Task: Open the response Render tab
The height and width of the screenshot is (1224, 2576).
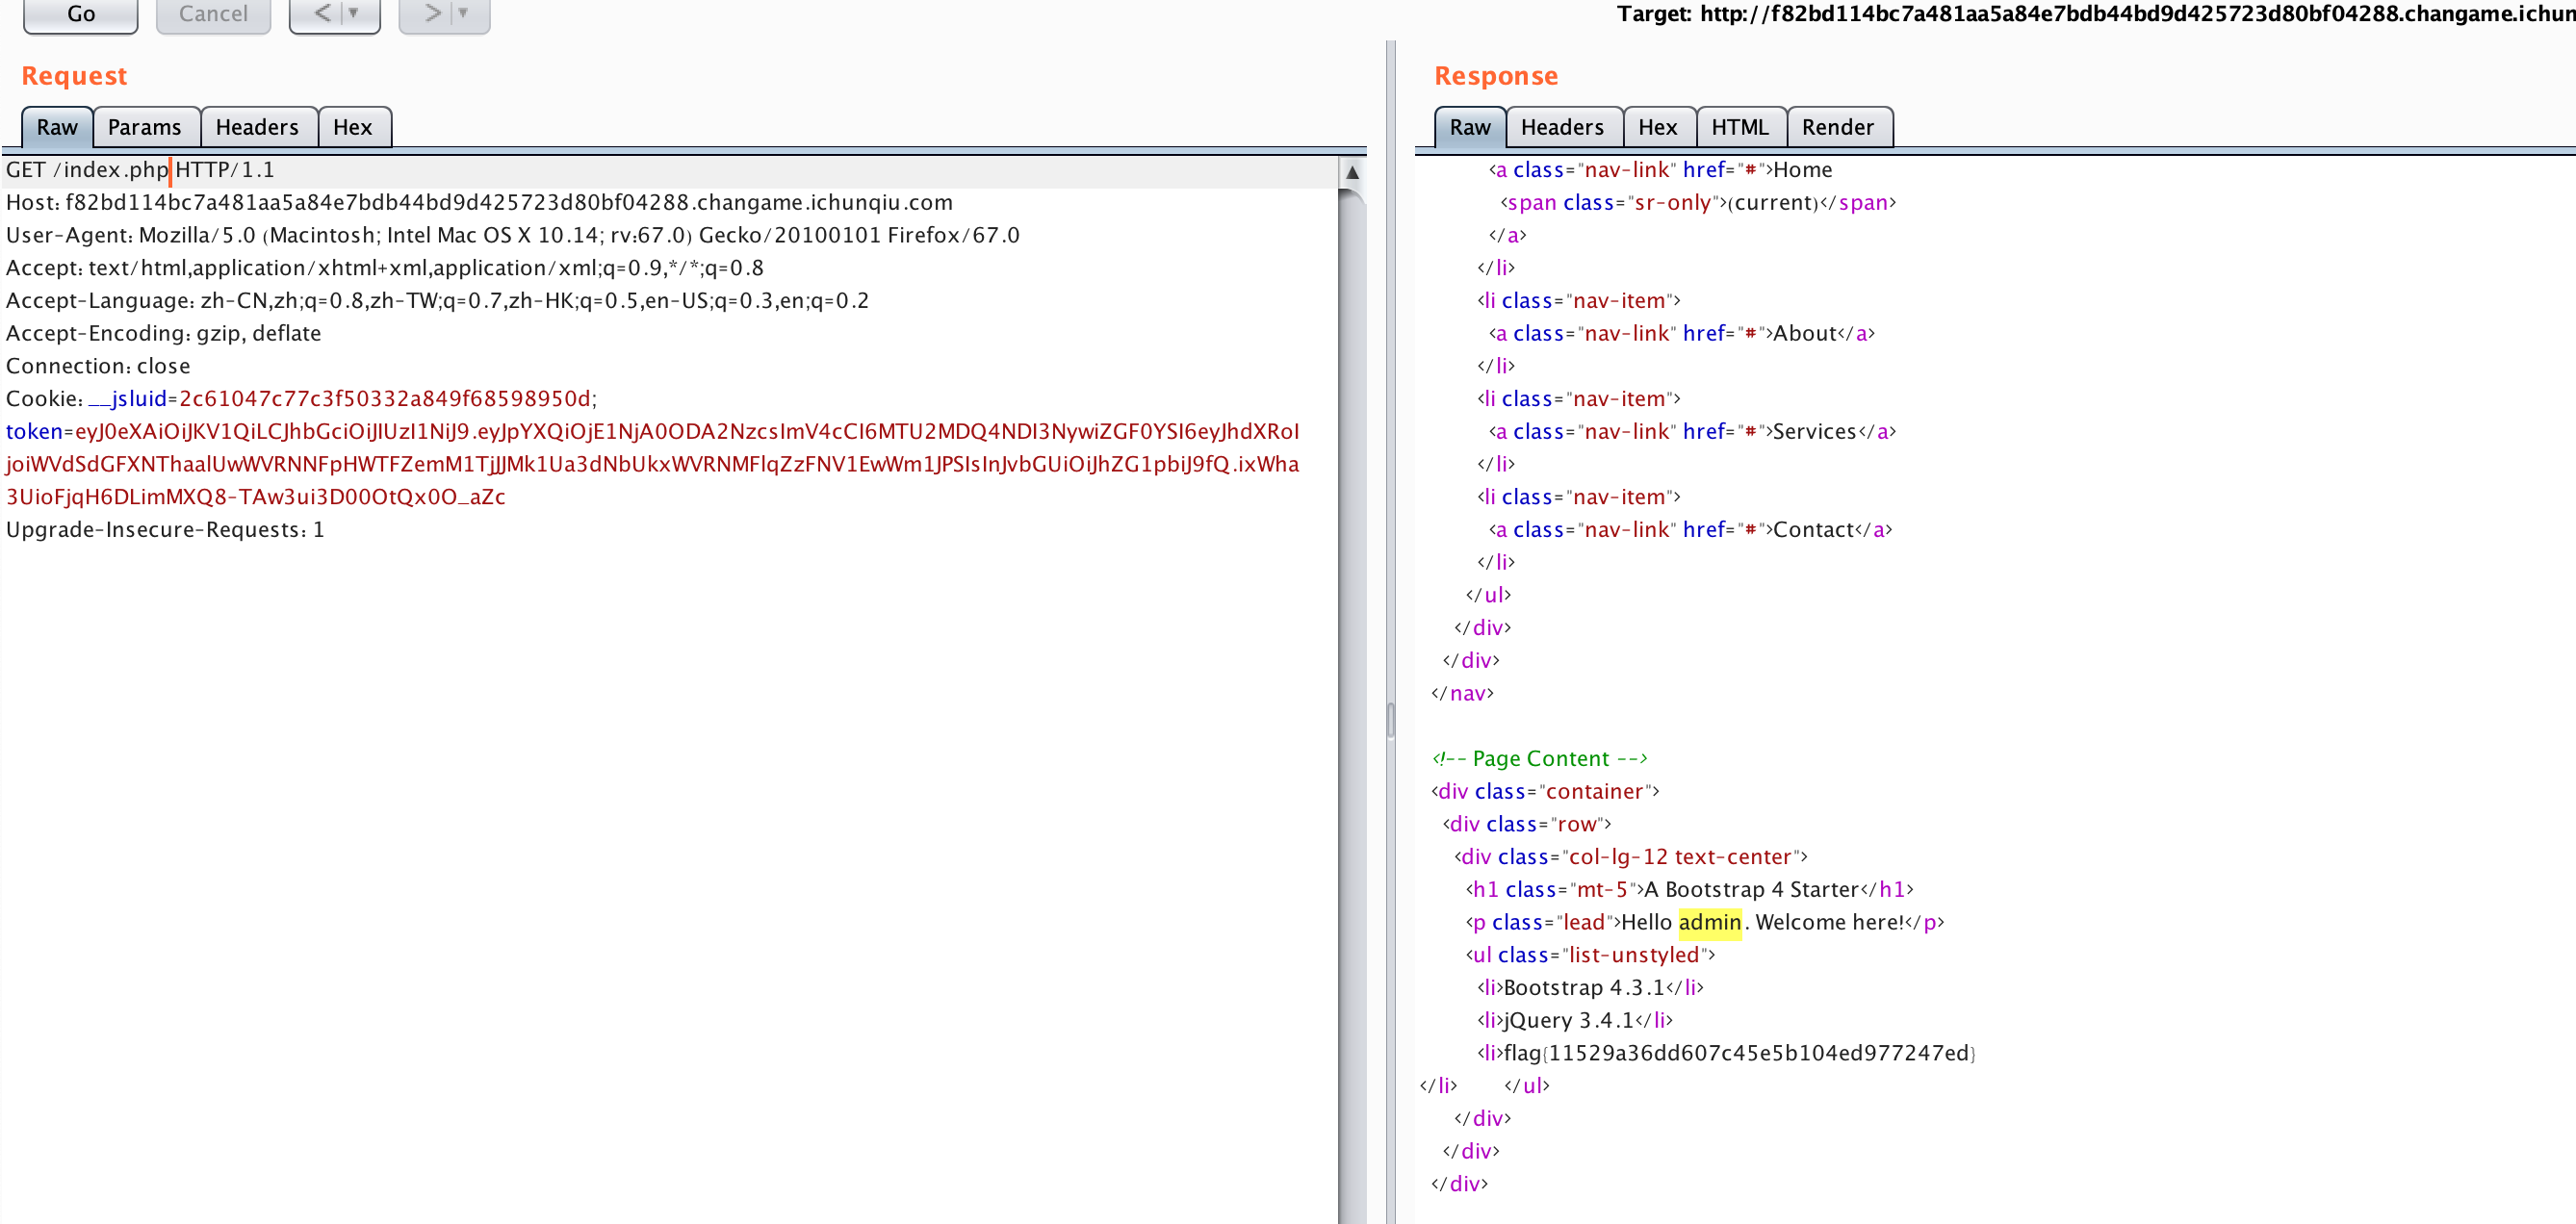Action: coord(1837,128)
